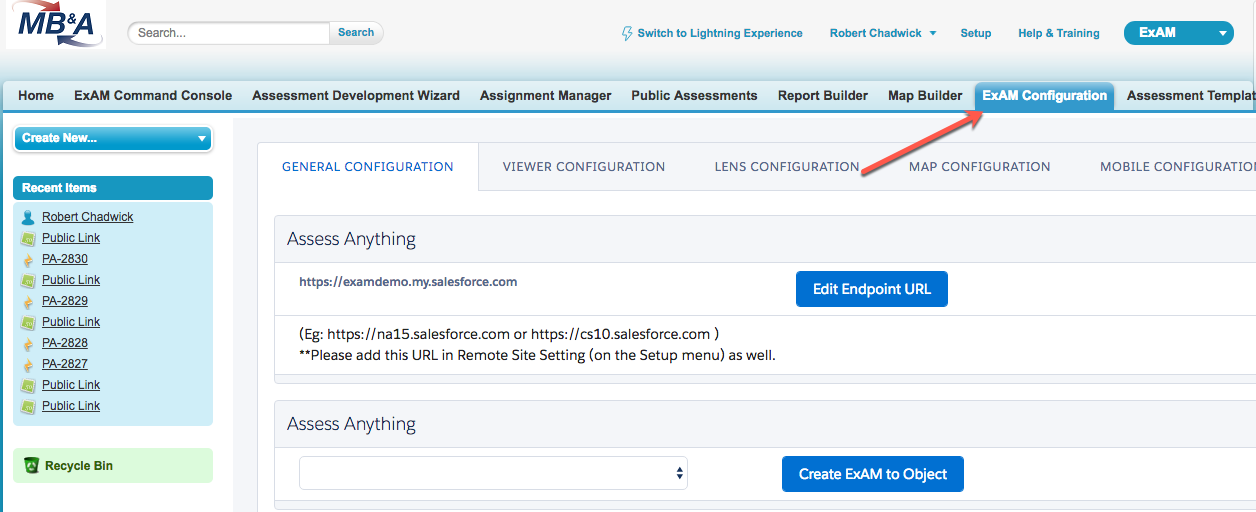Switch to Viewer Configuration sub-tab
This screenshot has width=1256, height=512.
tap(584, 167)
